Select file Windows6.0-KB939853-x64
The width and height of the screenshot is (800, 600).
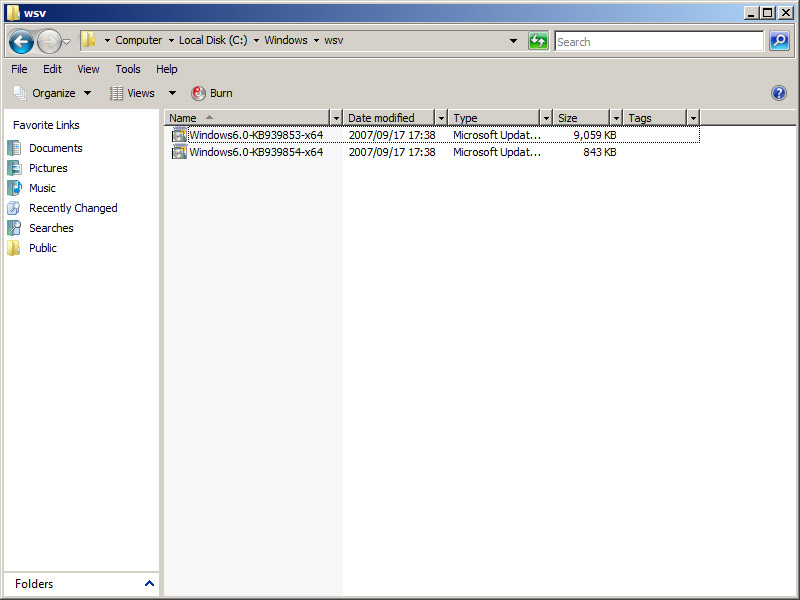point(256,135)
